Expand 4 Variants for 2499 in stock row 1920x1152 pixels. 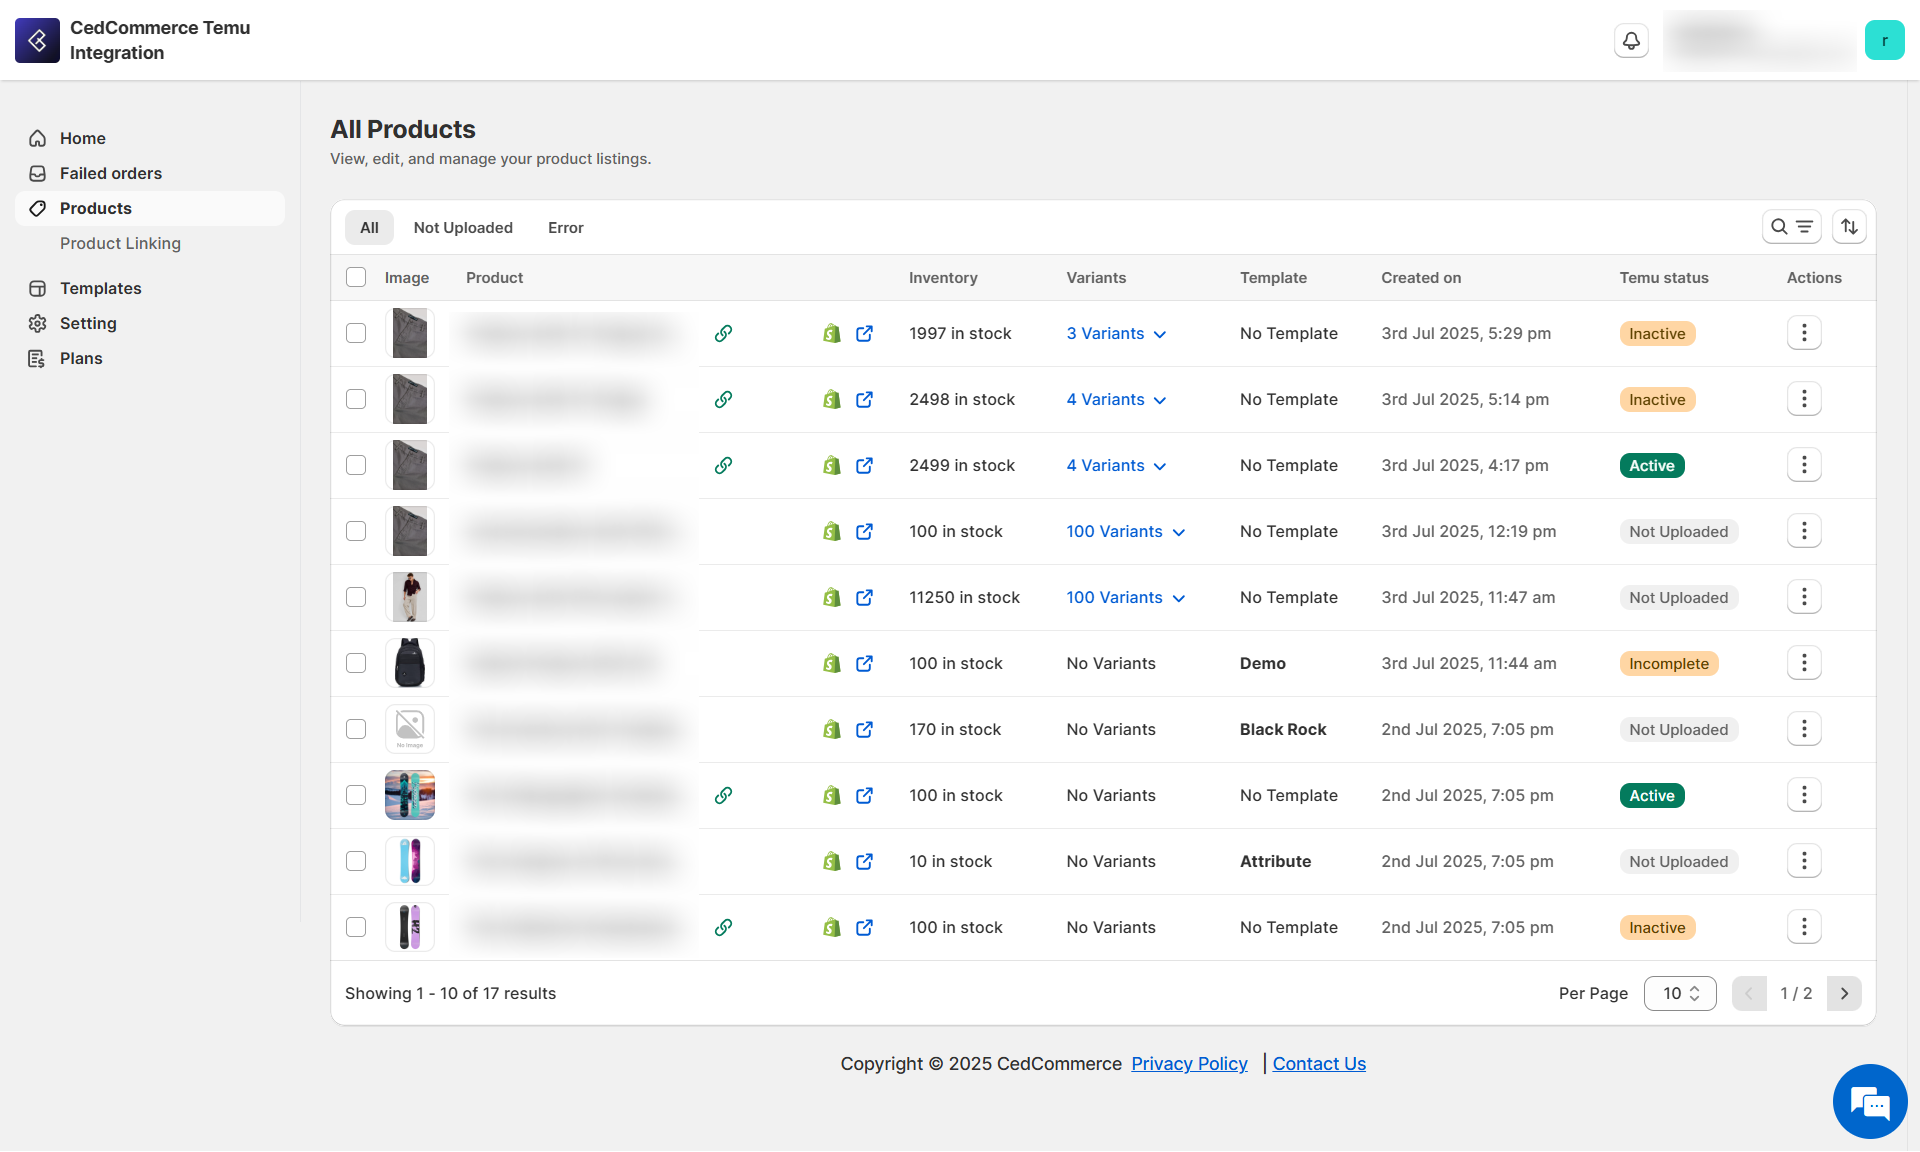[x=1116, y=465]
